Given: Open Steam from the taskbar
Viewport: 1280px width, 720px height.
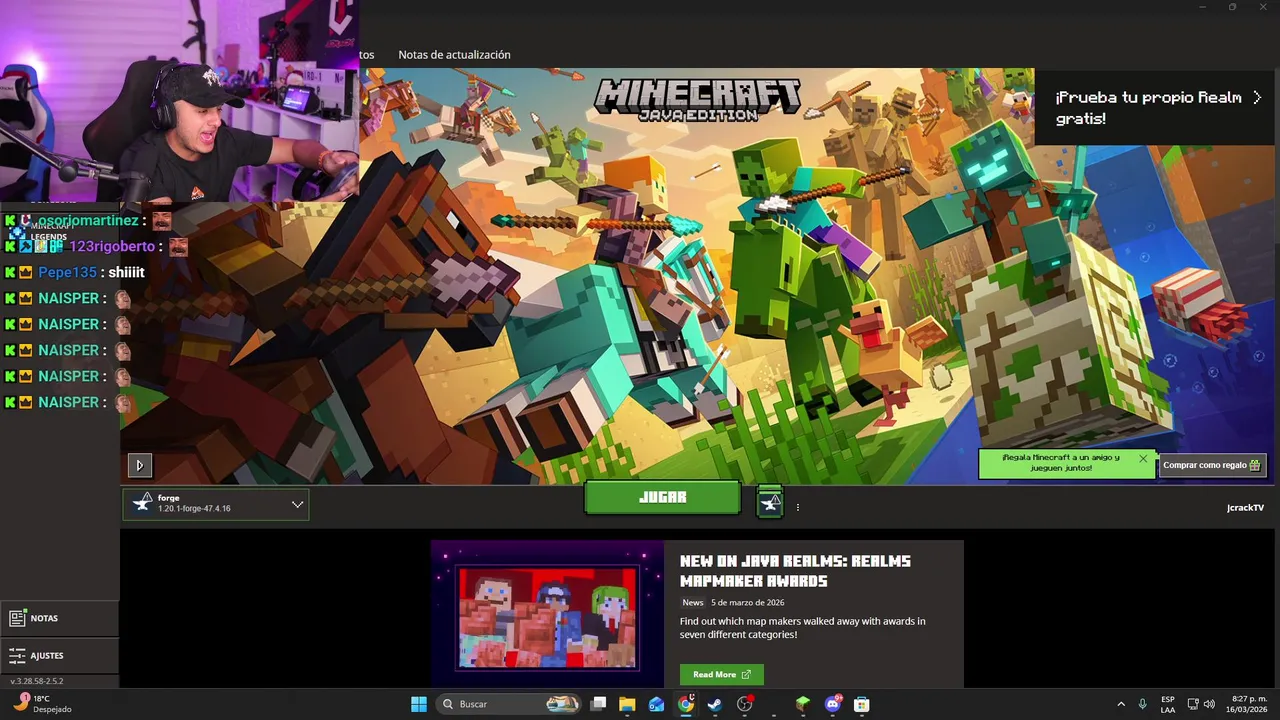Looking at the screenshot, I should 715,704.
